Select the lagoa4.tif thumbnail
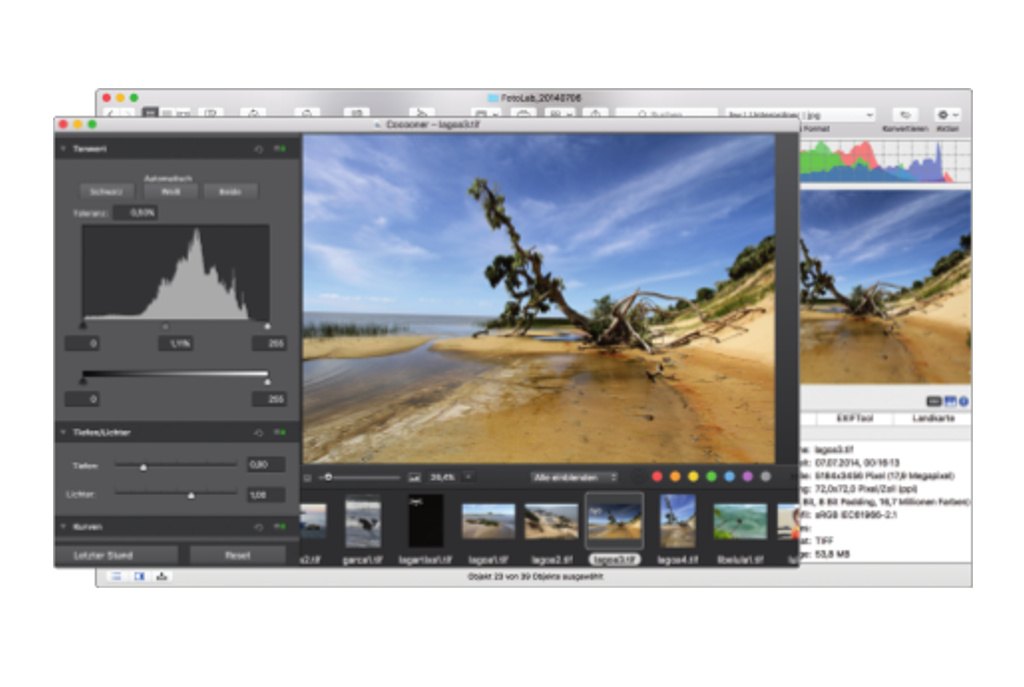Viewport: 1024px width, 687px height. pyautogui.click(x=677, y=521)
